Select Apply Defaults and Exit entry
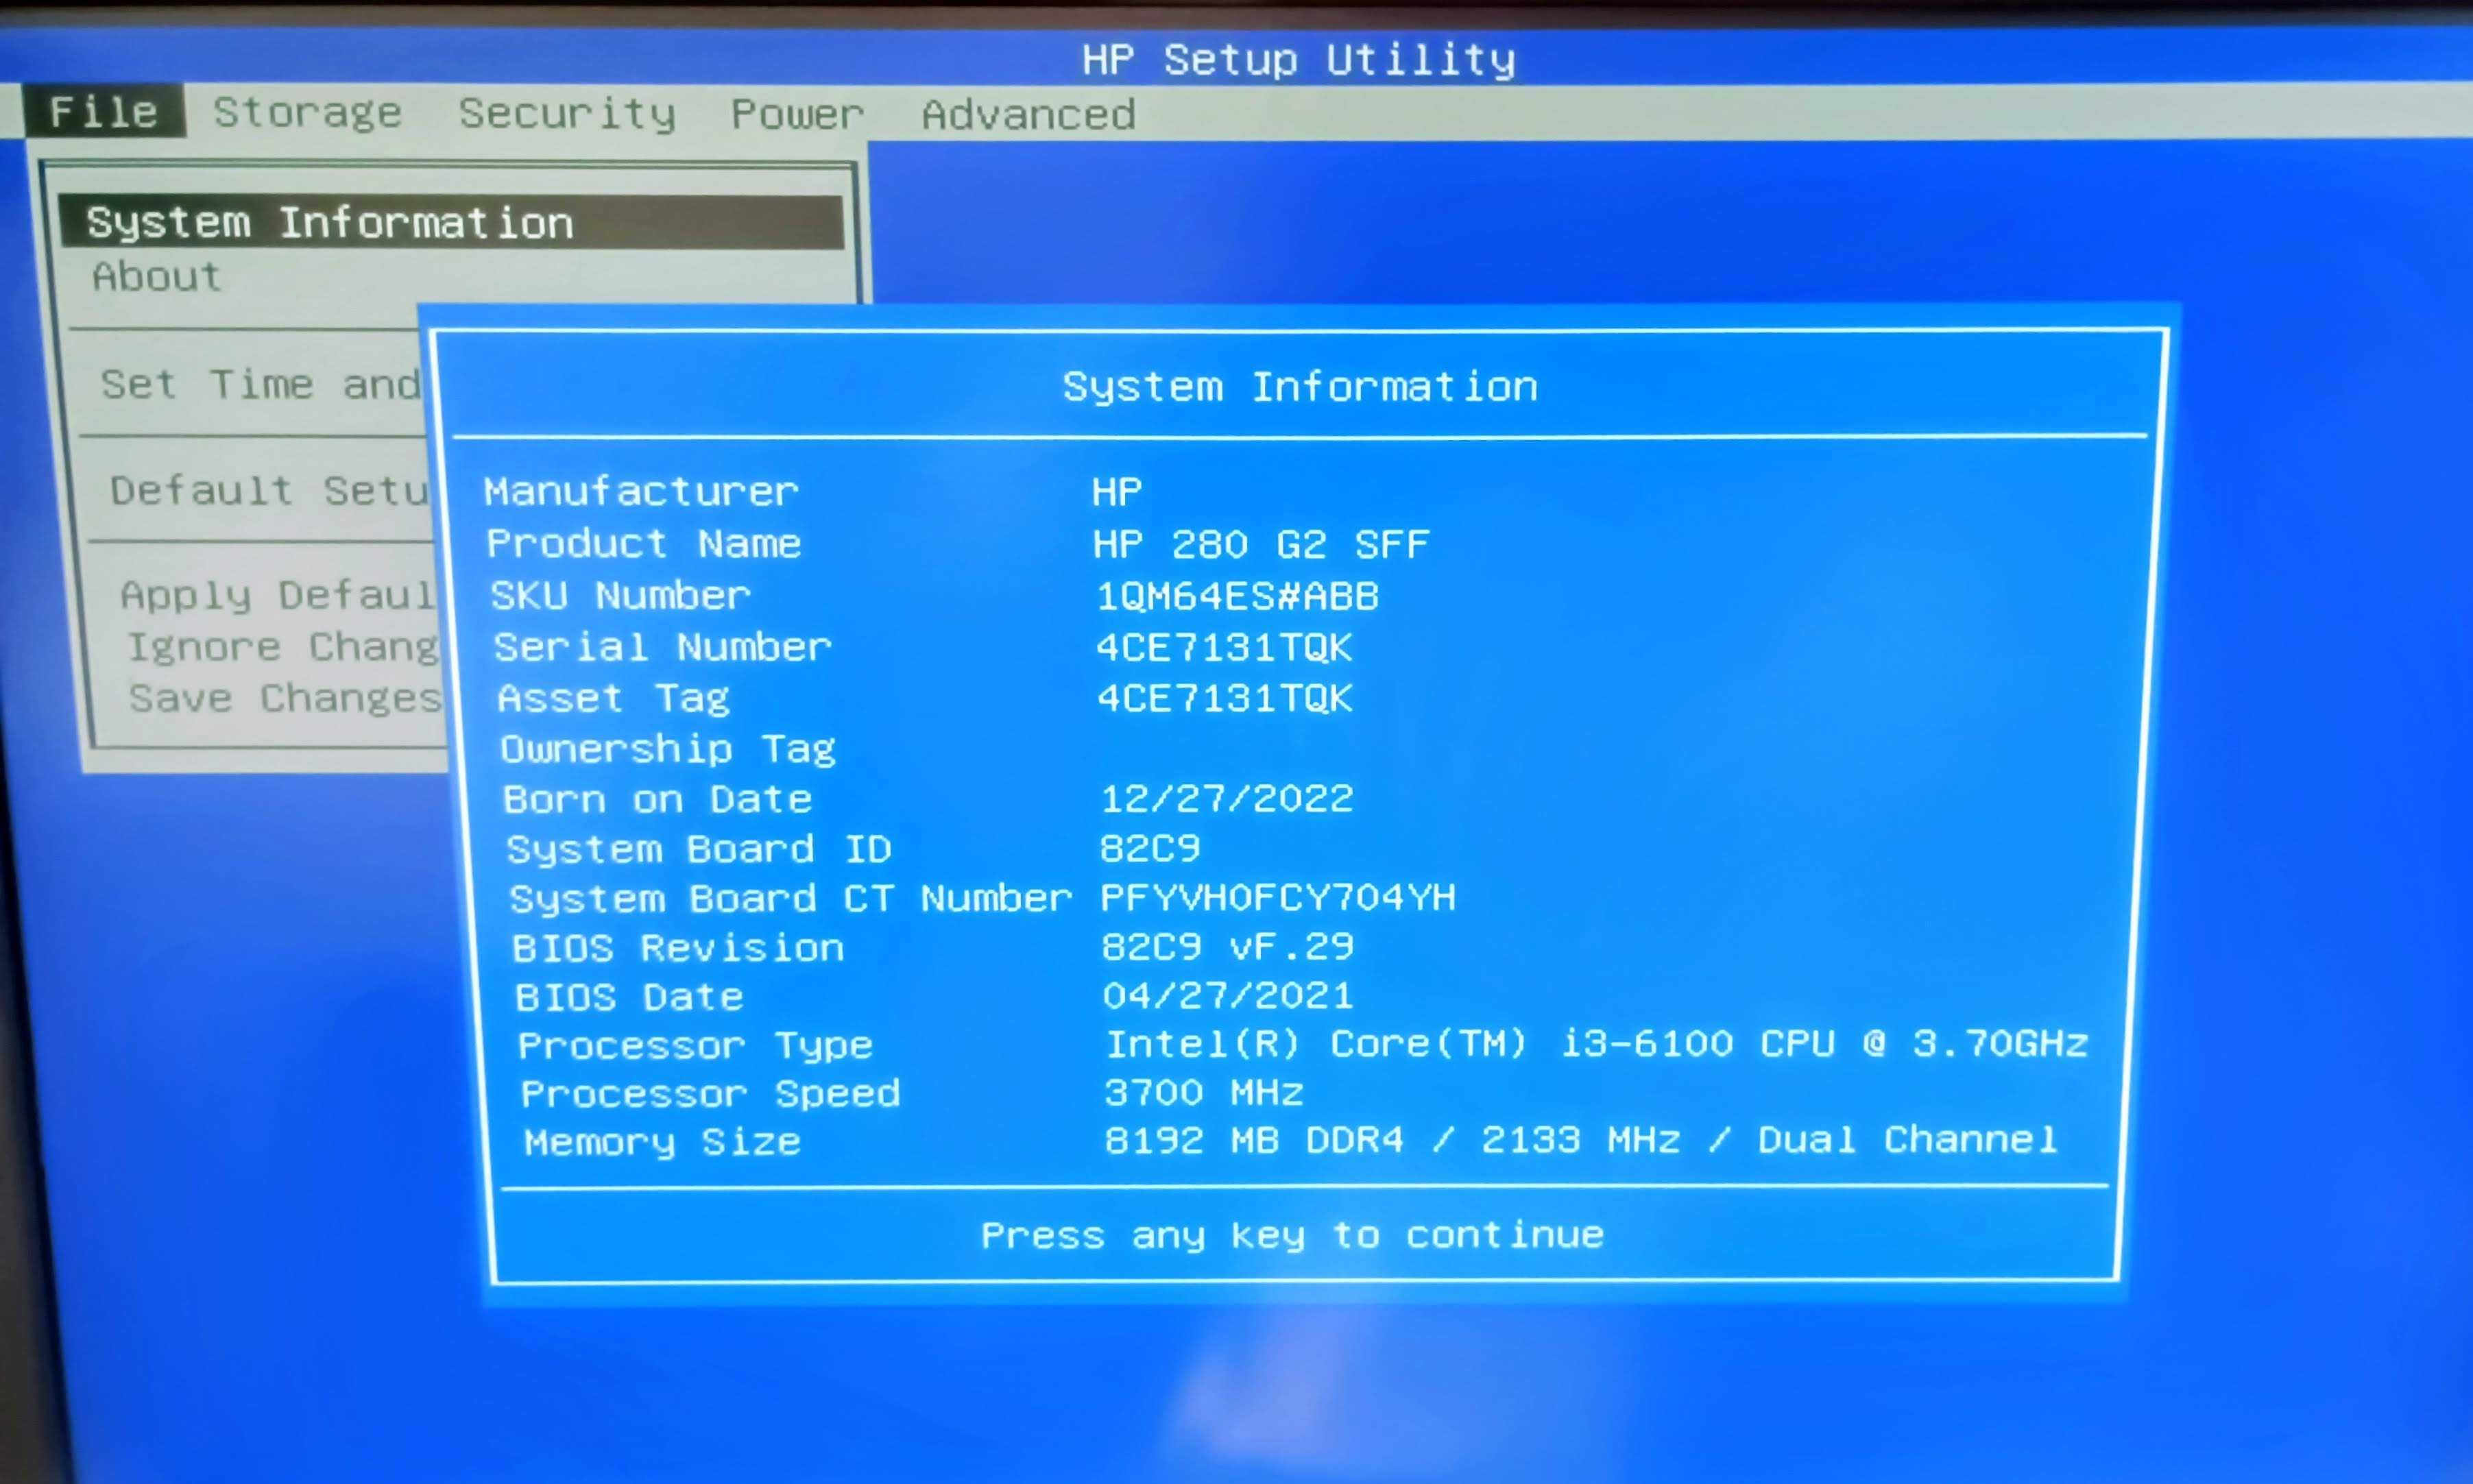This screenshot has width=2473, height=1484. (x=279, y=595)
